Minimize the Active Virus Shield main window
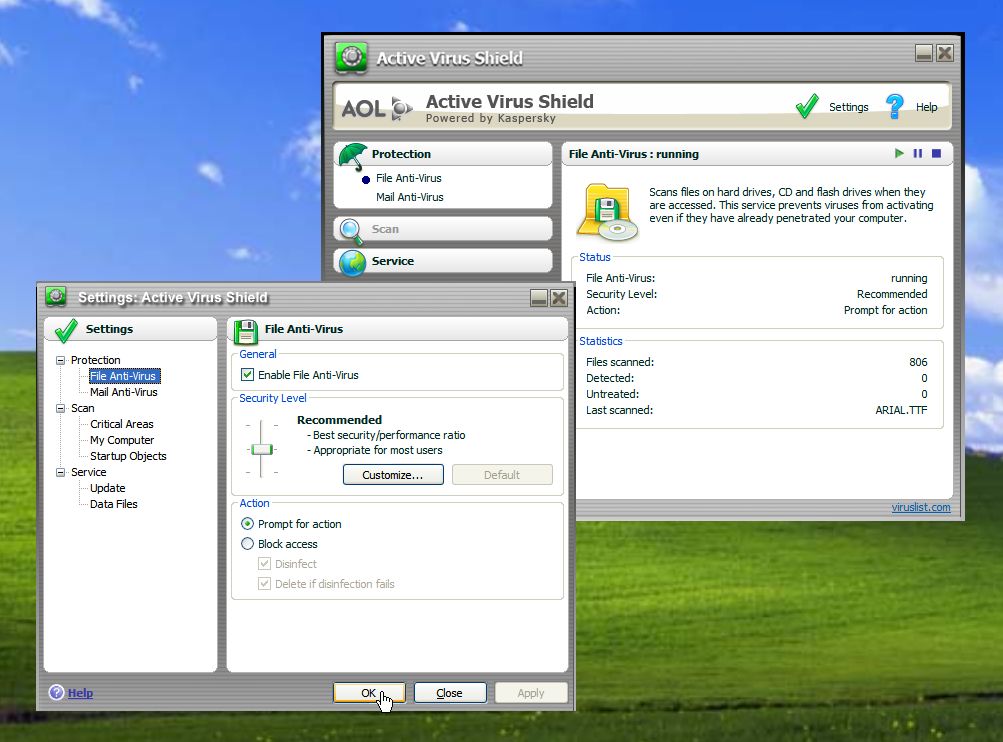Viewport: 1003px width, 742px height. [x=924, y=53]
